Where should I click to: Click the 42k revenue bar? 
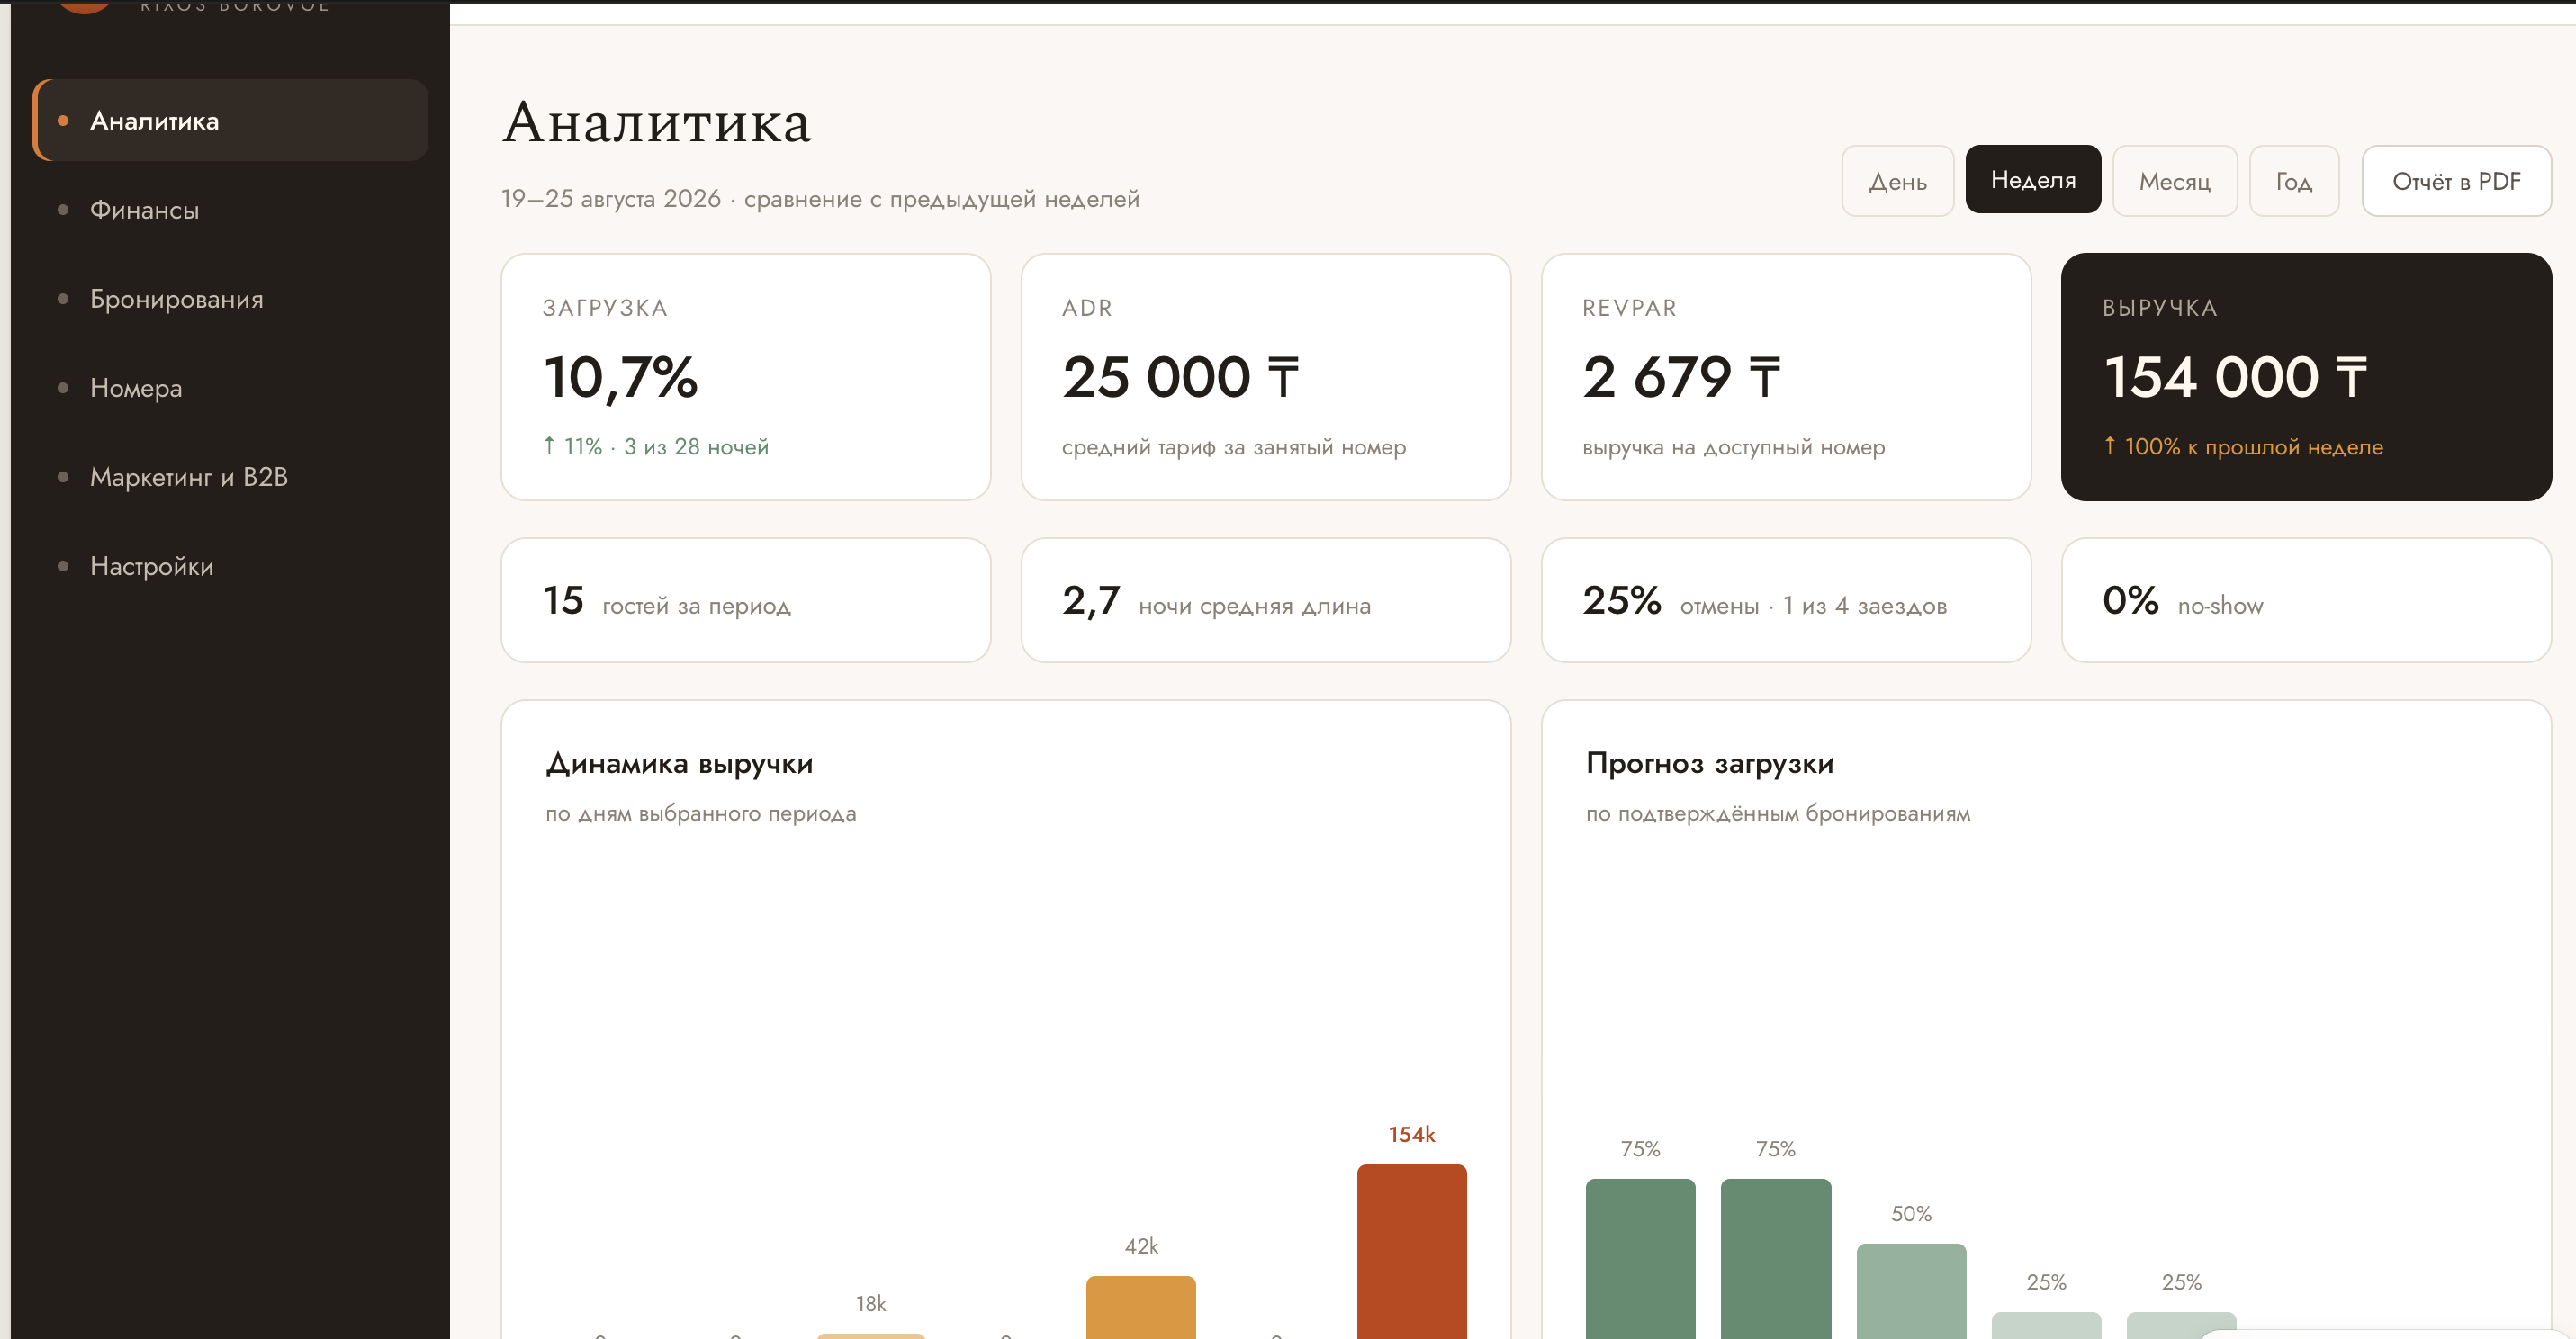pos(1141,1307)
